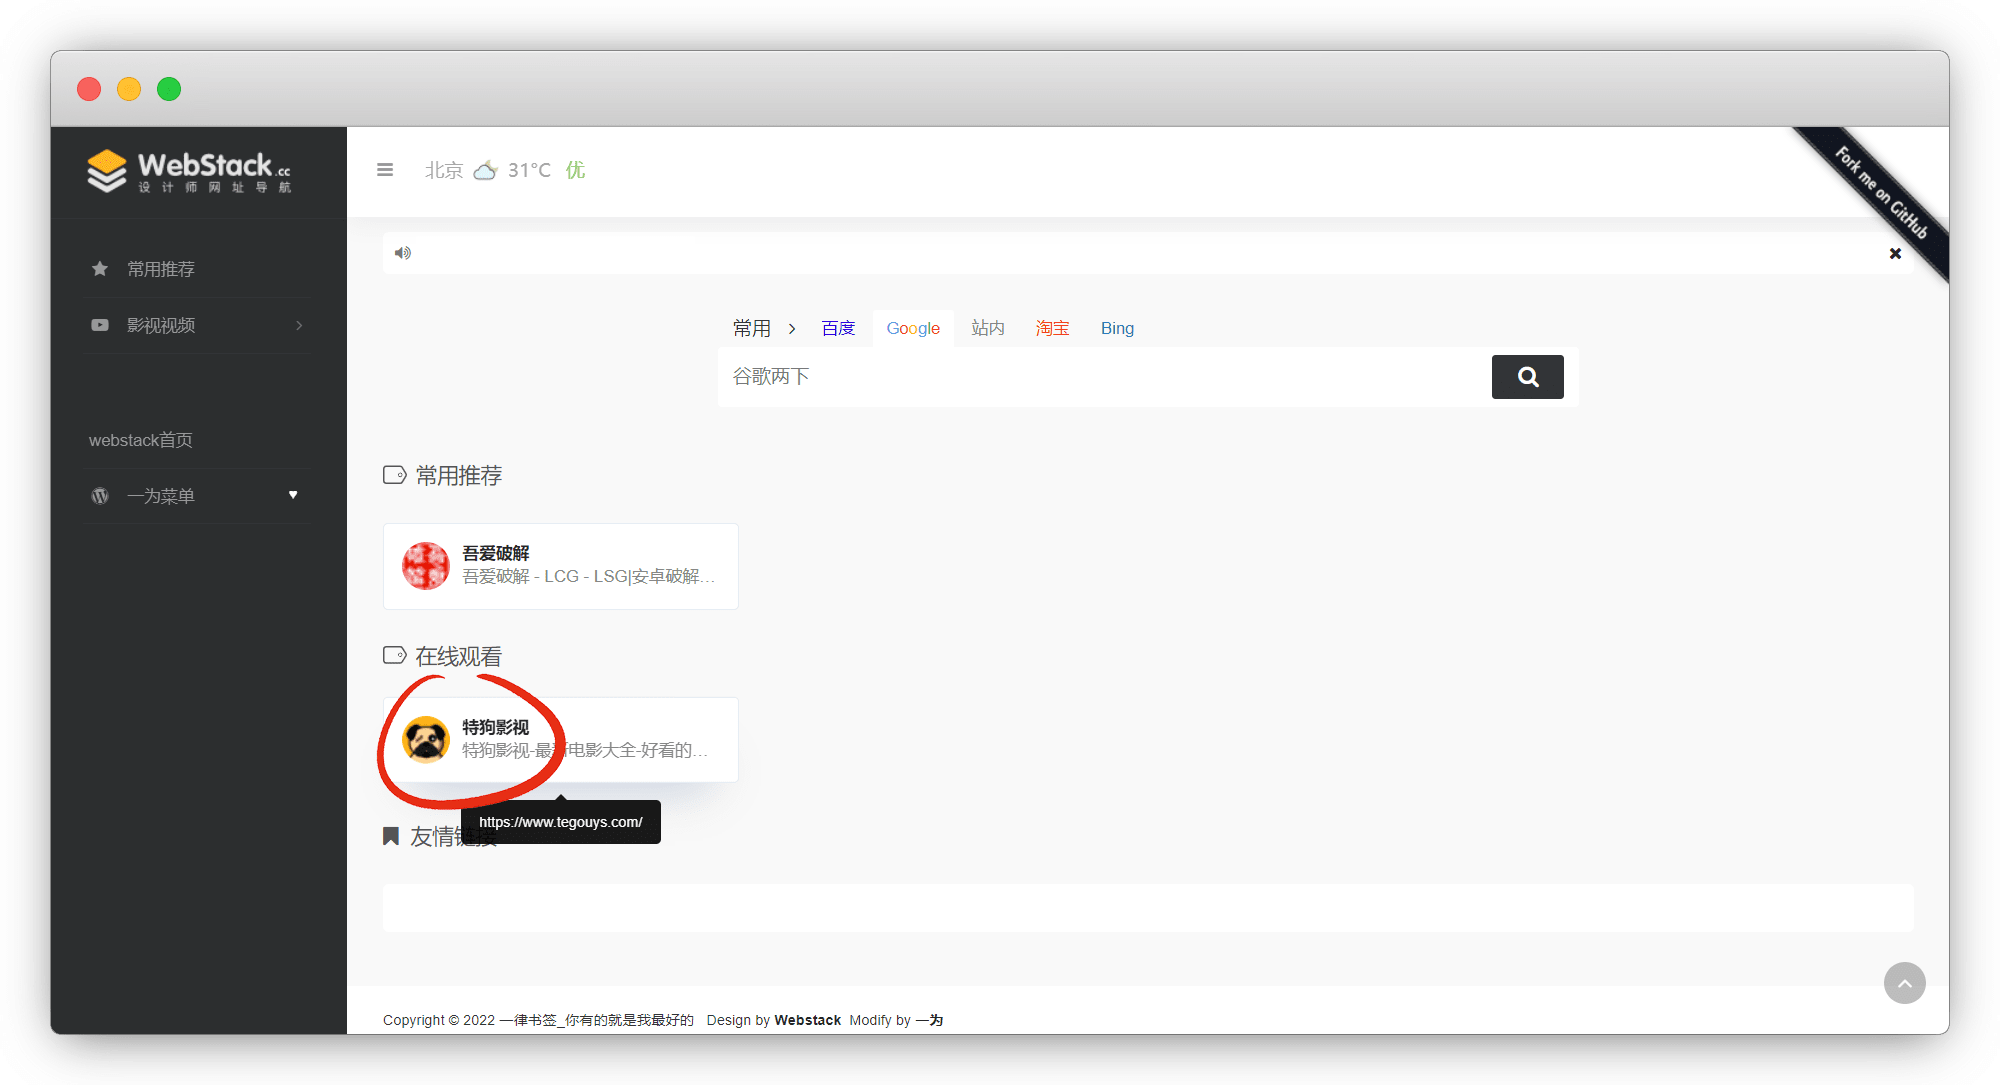Choose the 淘宝 search option
The width and height of the screenshot is (2000, 1085).
1052,328
